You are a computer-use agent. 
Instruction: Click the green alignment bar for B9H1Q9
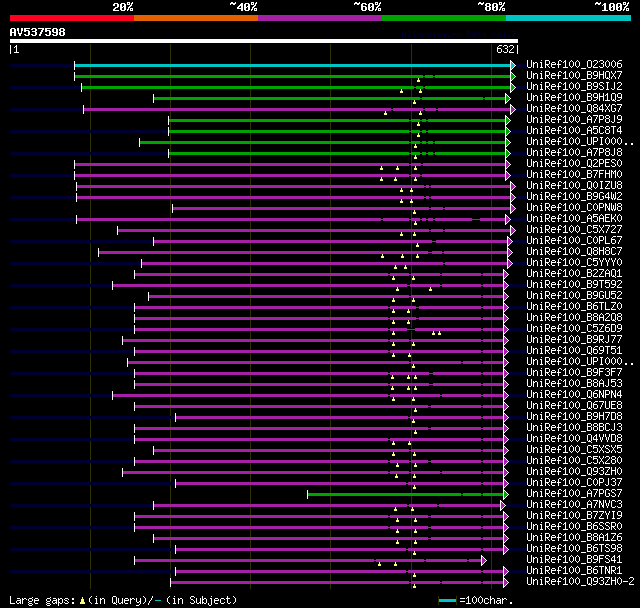click(330, 98)
